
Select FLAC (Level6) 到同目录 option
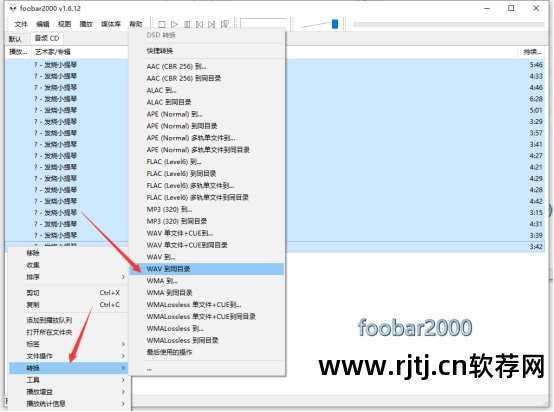click(207, 173)
